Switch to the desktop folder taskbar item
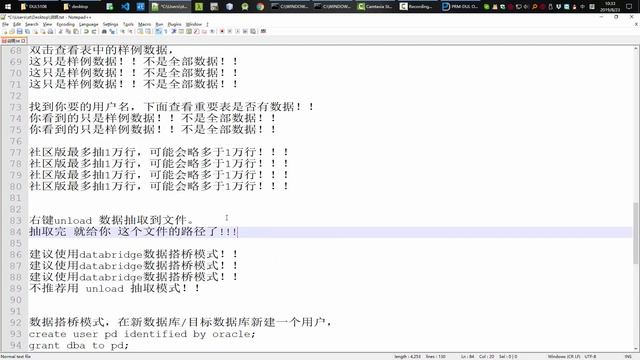The height and width of the screenshot is (360, 640). [80, 7]
